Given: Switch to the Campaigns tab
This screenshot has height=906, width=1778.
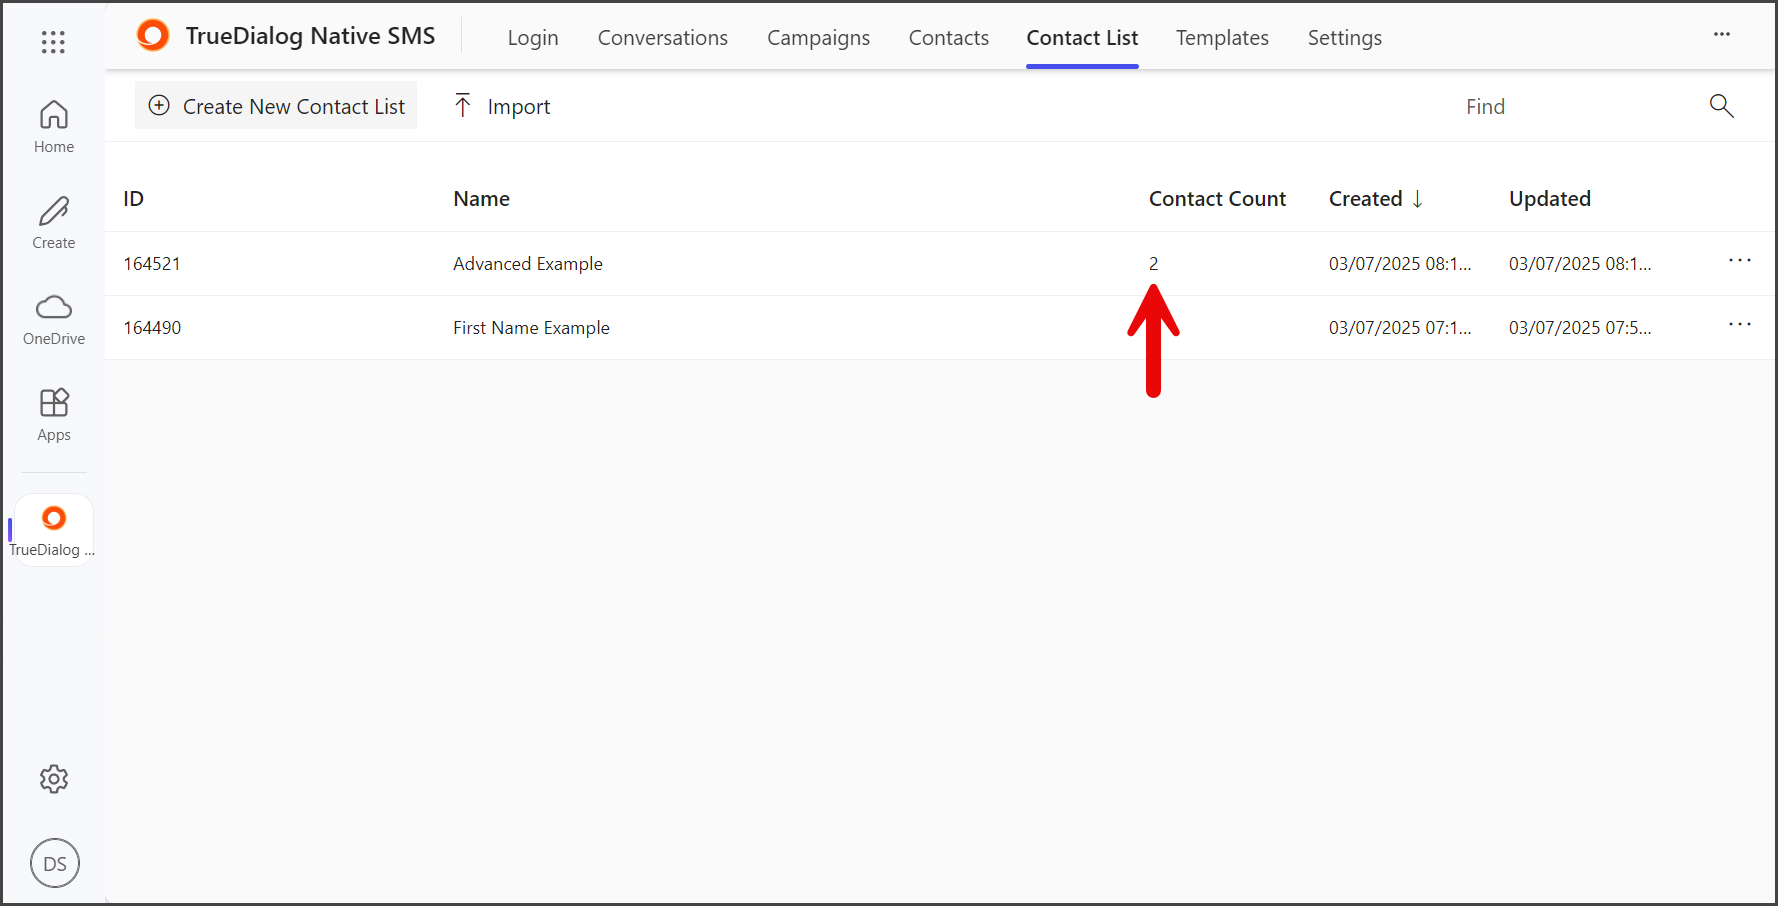Looking at the screenshot, I should pos(819,38).
